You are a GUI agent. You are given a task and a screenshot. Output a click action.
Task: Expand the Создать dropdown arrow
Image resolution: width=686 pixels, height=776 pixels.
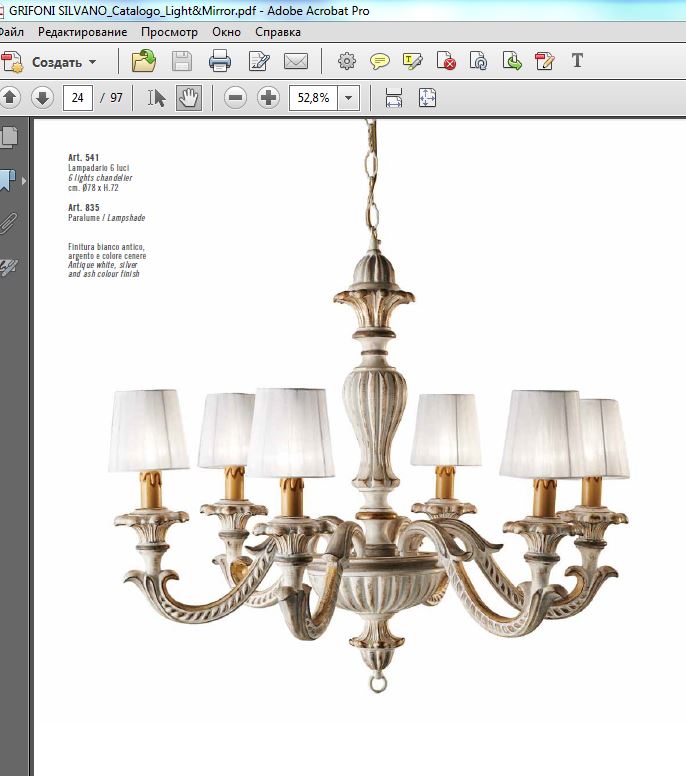coord(93,62)
